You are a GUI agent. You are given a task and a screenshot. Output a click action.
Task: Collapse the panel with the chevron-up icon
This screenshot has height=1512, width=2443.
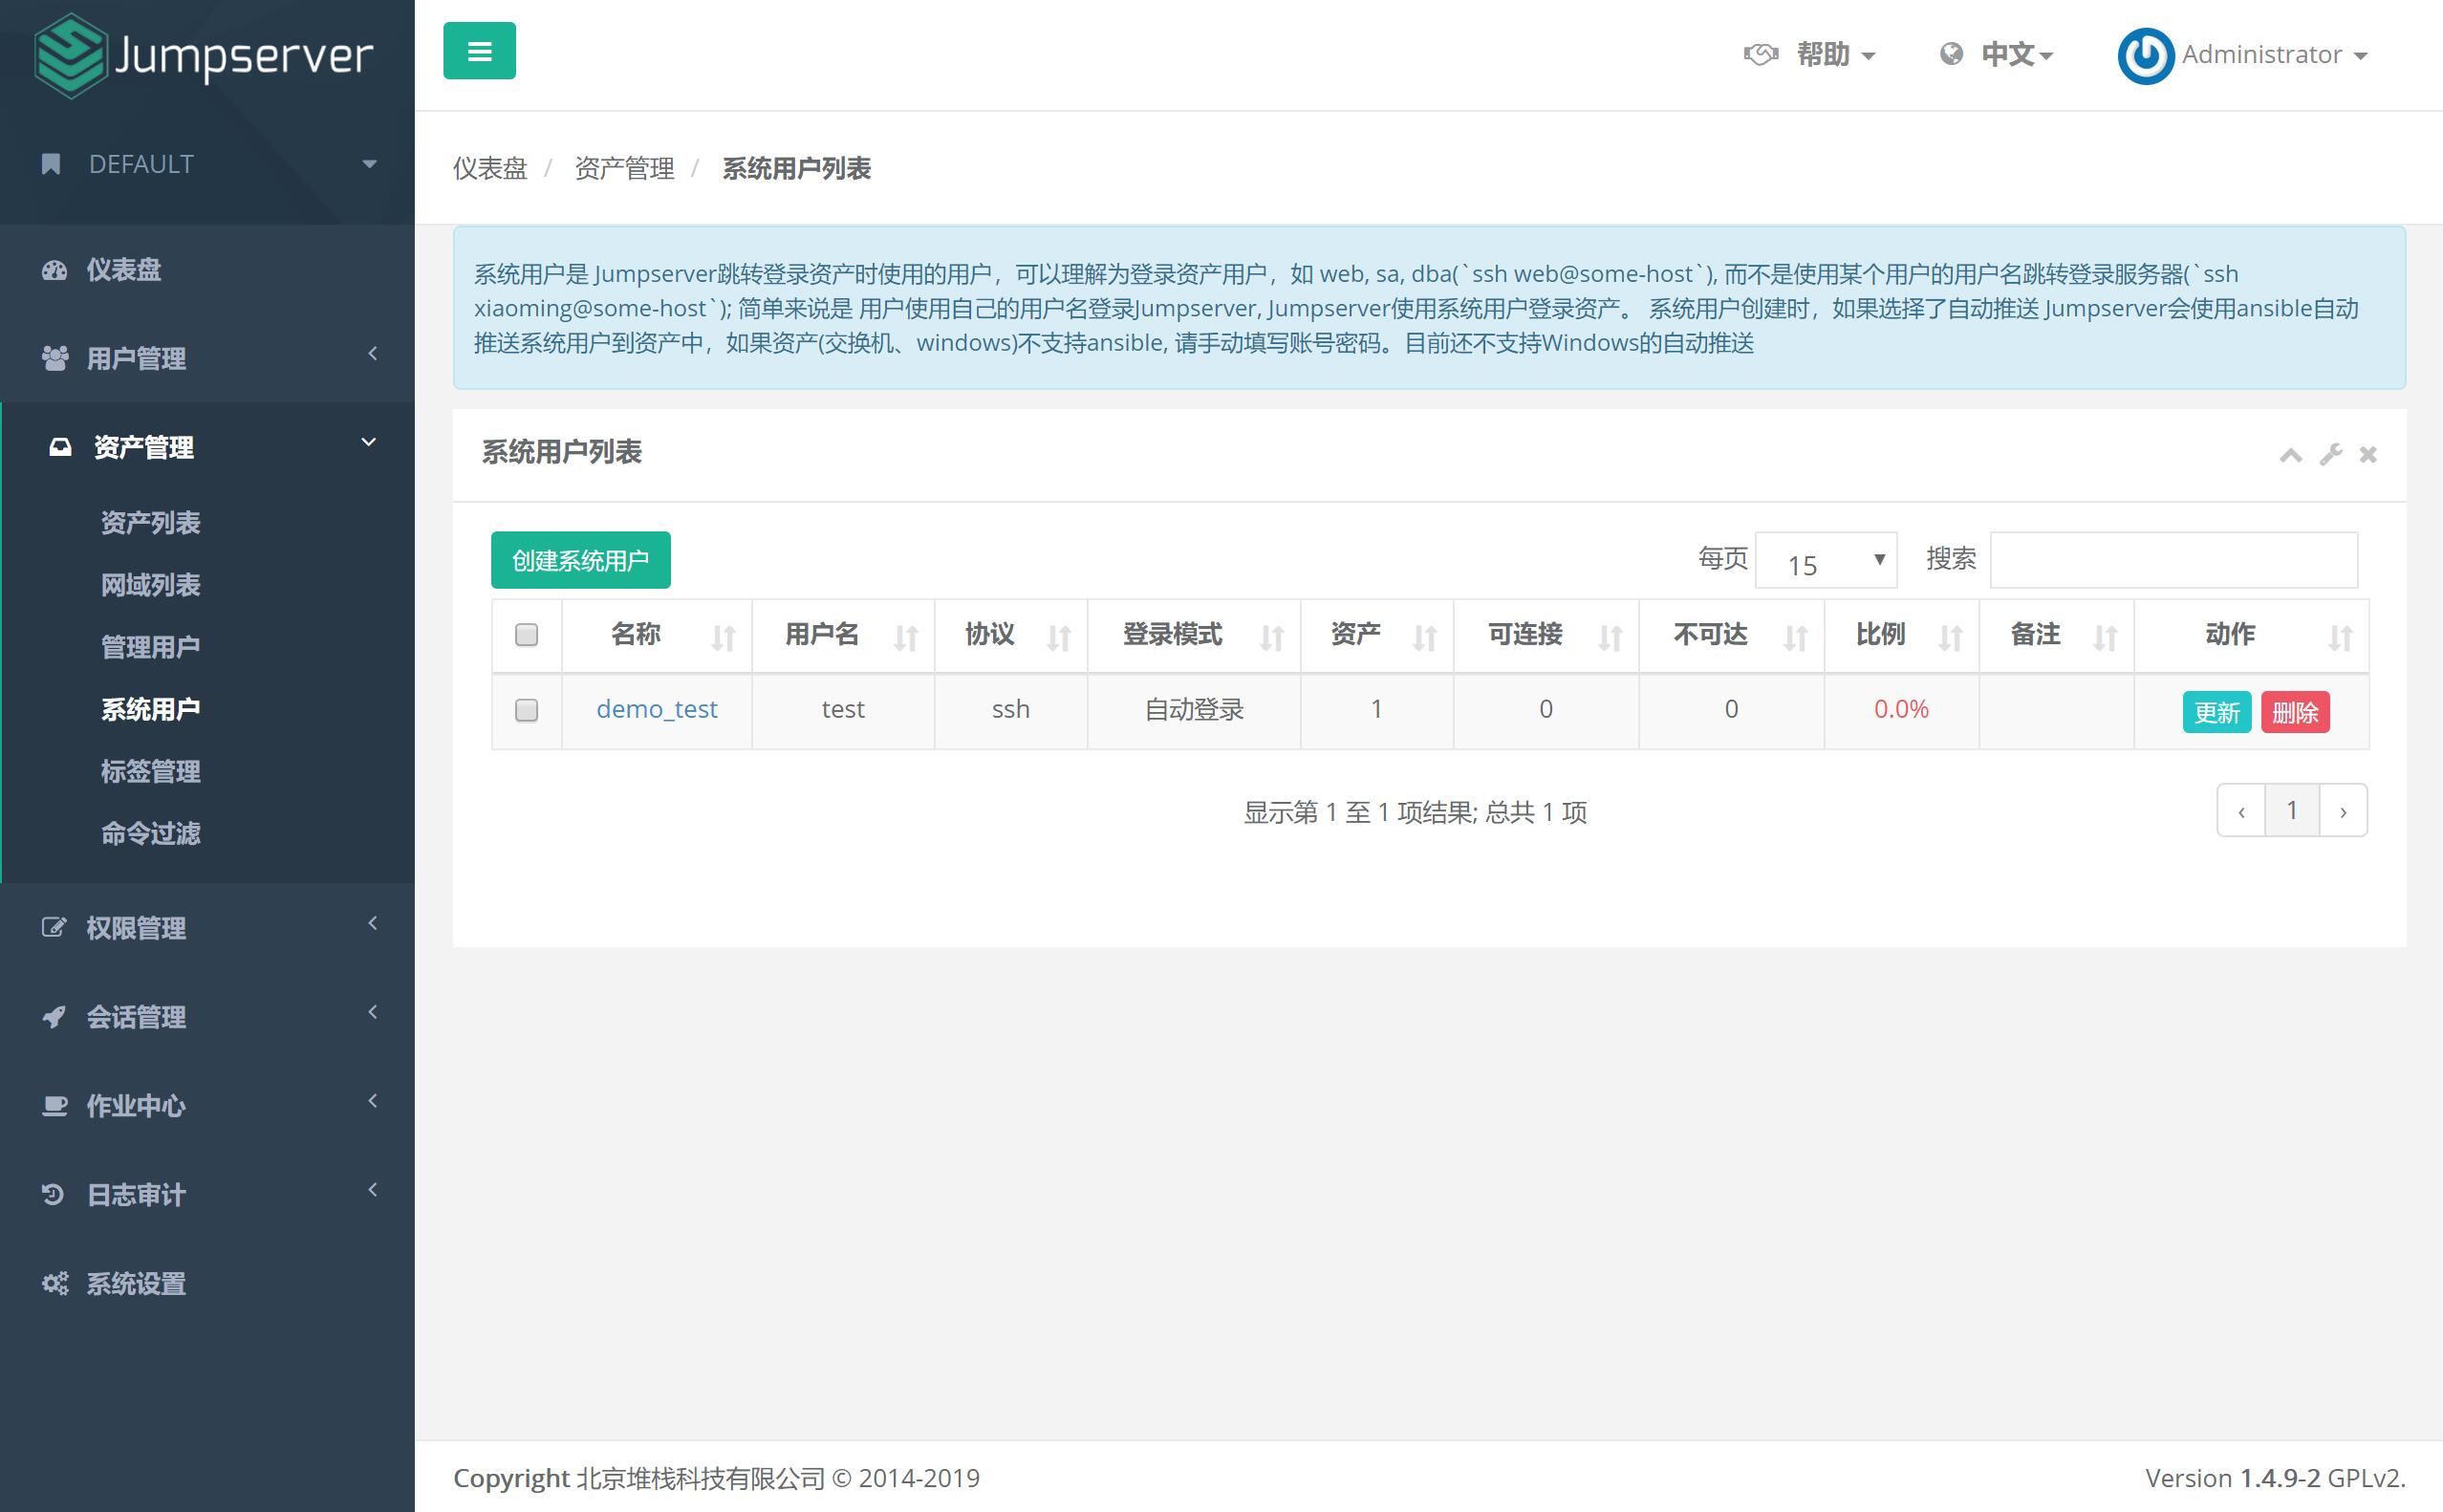point(2291,455)
